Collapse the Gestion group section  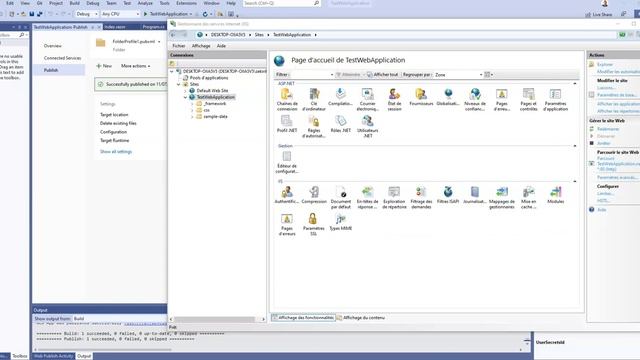coord(575,146)
